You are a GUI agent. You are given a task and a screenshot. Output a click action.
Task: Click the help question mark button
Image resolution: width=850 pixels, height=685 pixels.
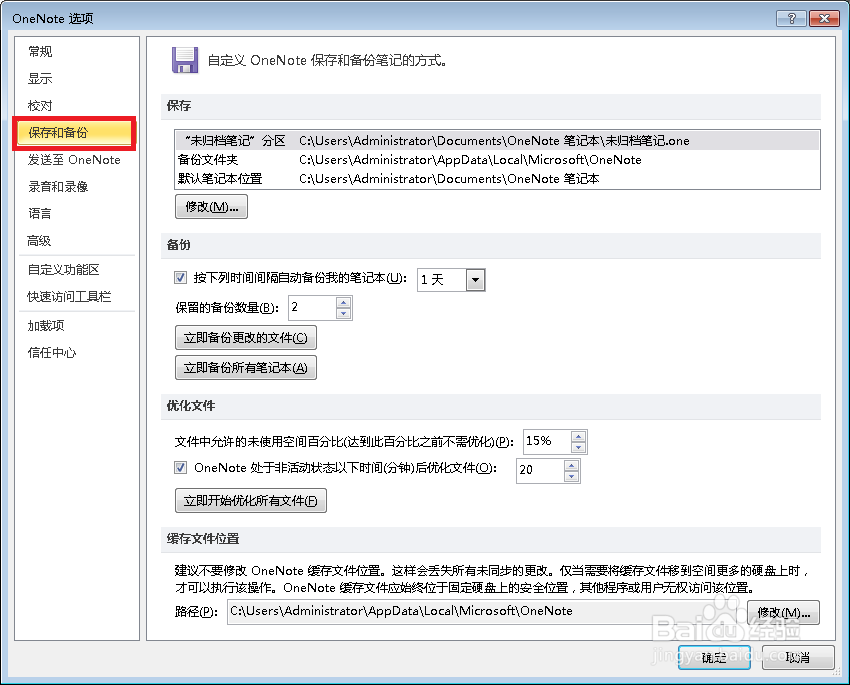point(791,18)
